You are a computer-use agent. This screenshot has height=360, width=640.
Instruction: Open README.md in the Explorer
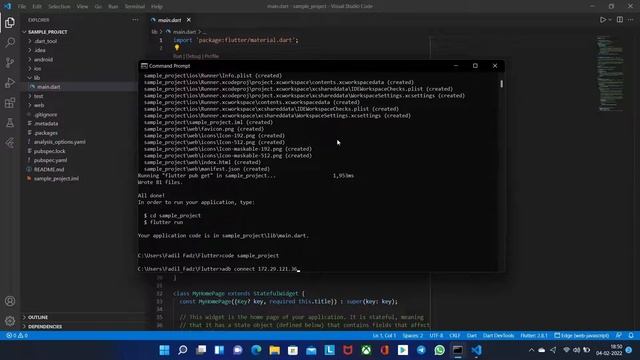click(x=49, y=169)
